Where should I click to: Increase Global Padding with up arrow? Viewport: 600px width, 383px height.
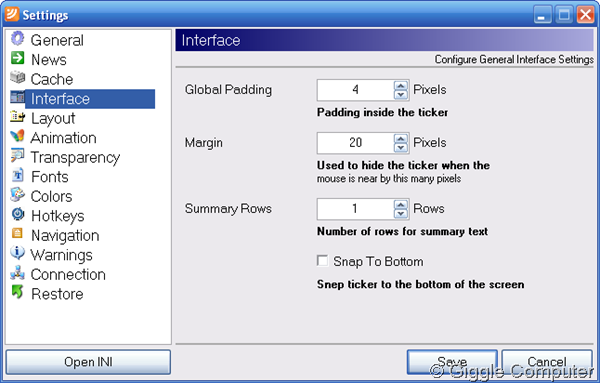tap(401, 85)
